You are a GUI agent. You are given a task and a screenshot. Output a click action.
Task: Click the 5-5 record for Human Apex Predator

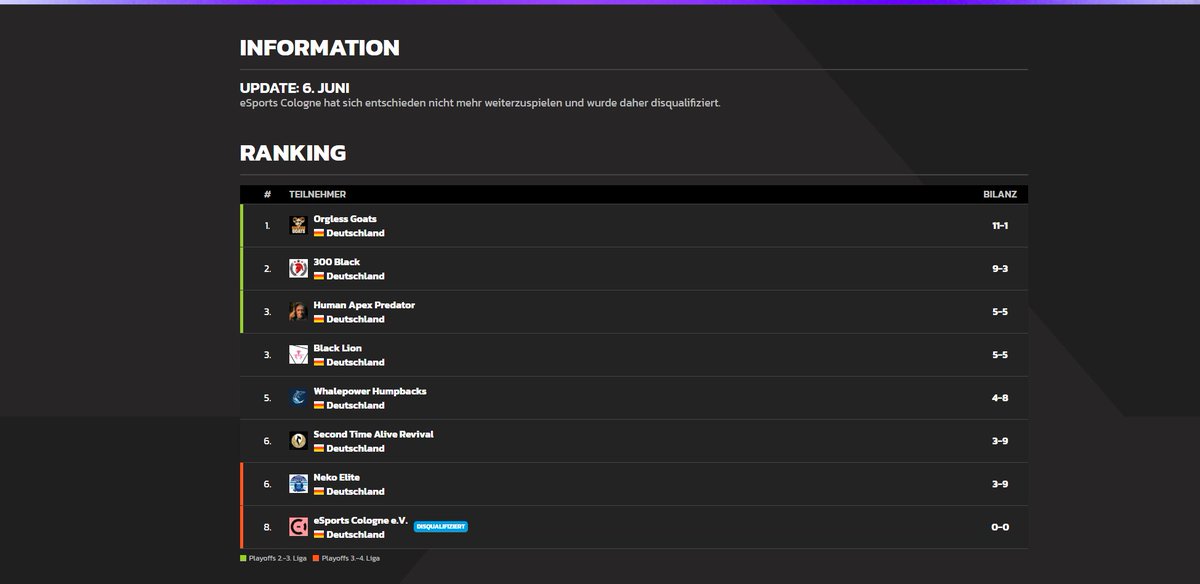click(x=1000, y=312)
